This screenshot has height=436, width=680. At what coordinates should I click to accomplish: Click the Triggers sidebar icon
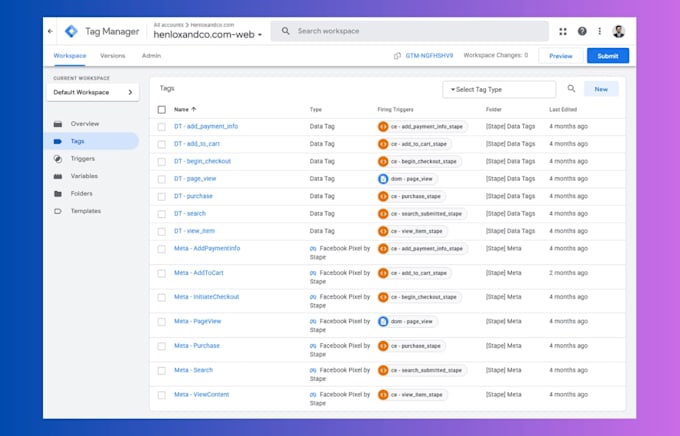[58, 159]
